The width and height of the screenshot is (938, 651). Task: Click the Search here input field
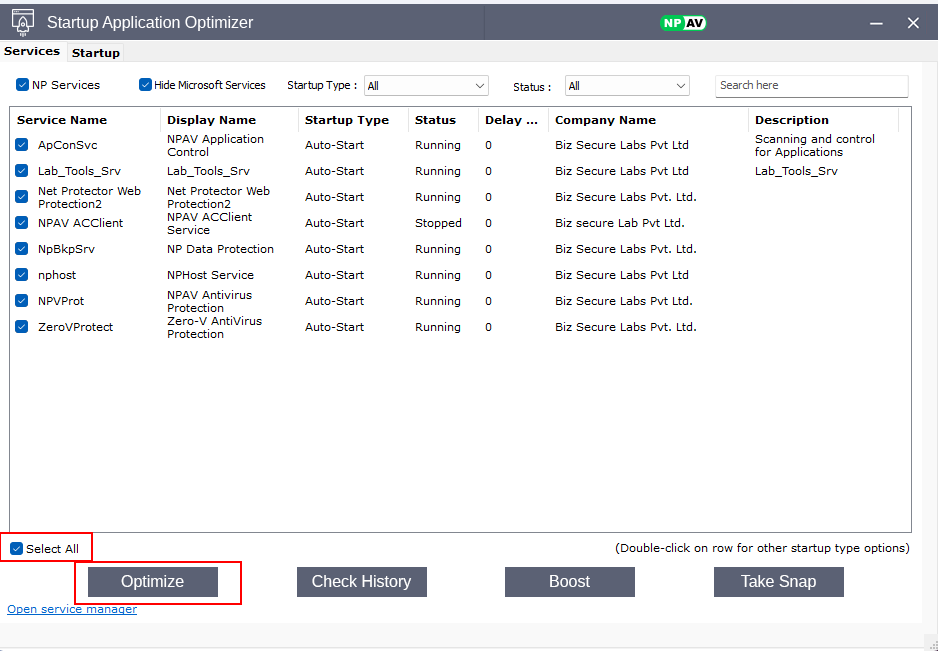click(811, 86)
